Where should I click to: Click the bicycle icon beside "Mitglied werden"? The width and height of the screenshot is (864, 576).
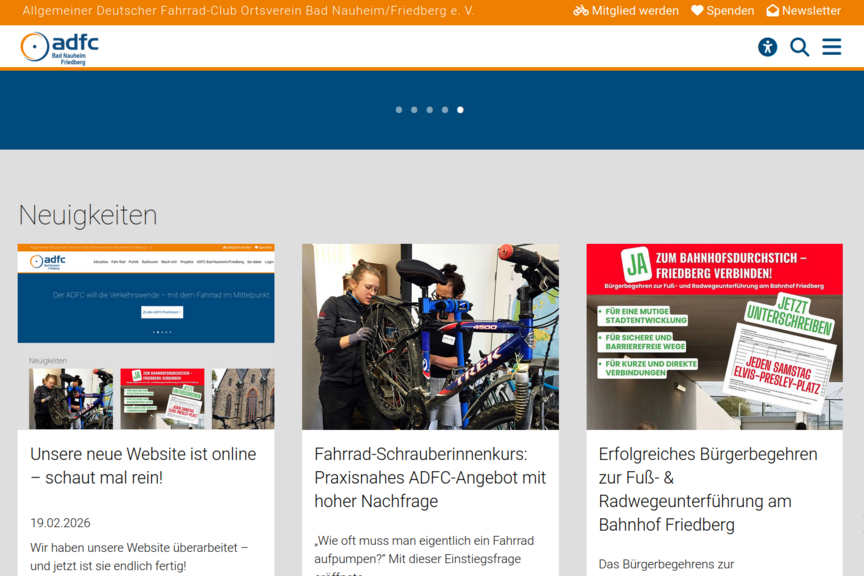pyautogui.click(x=580, y=11)
